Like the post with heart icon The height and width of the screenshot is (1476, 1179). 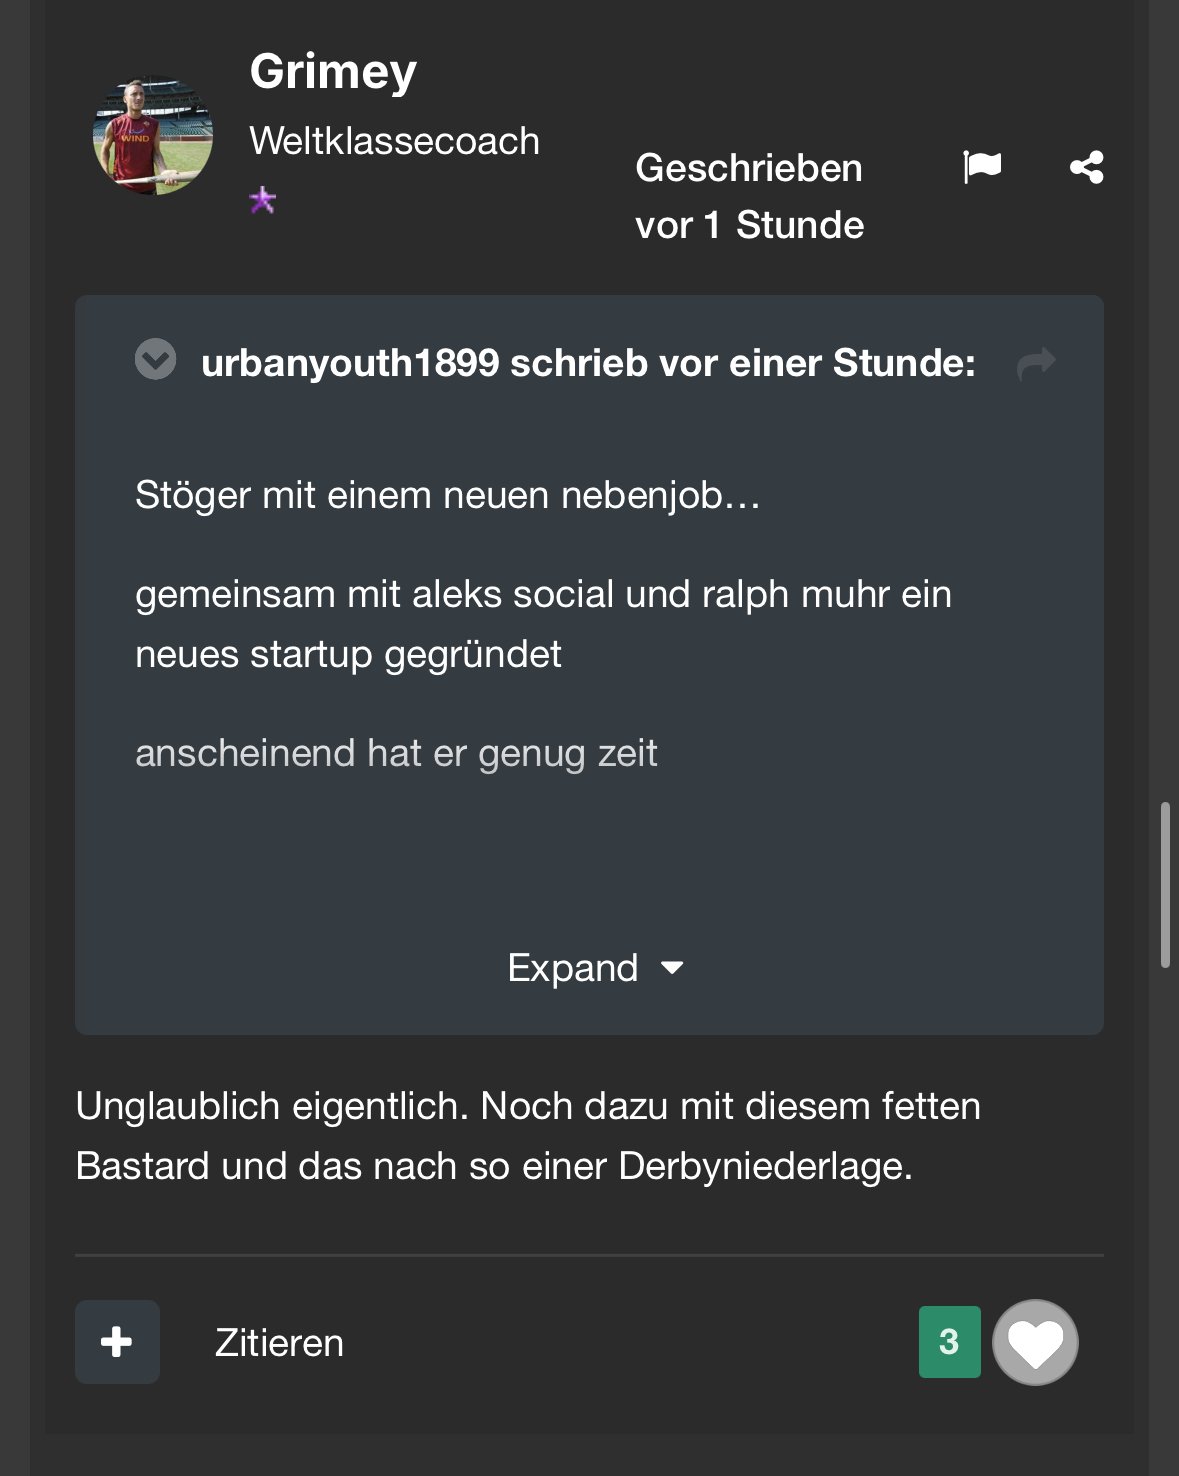(1035, 1342)
